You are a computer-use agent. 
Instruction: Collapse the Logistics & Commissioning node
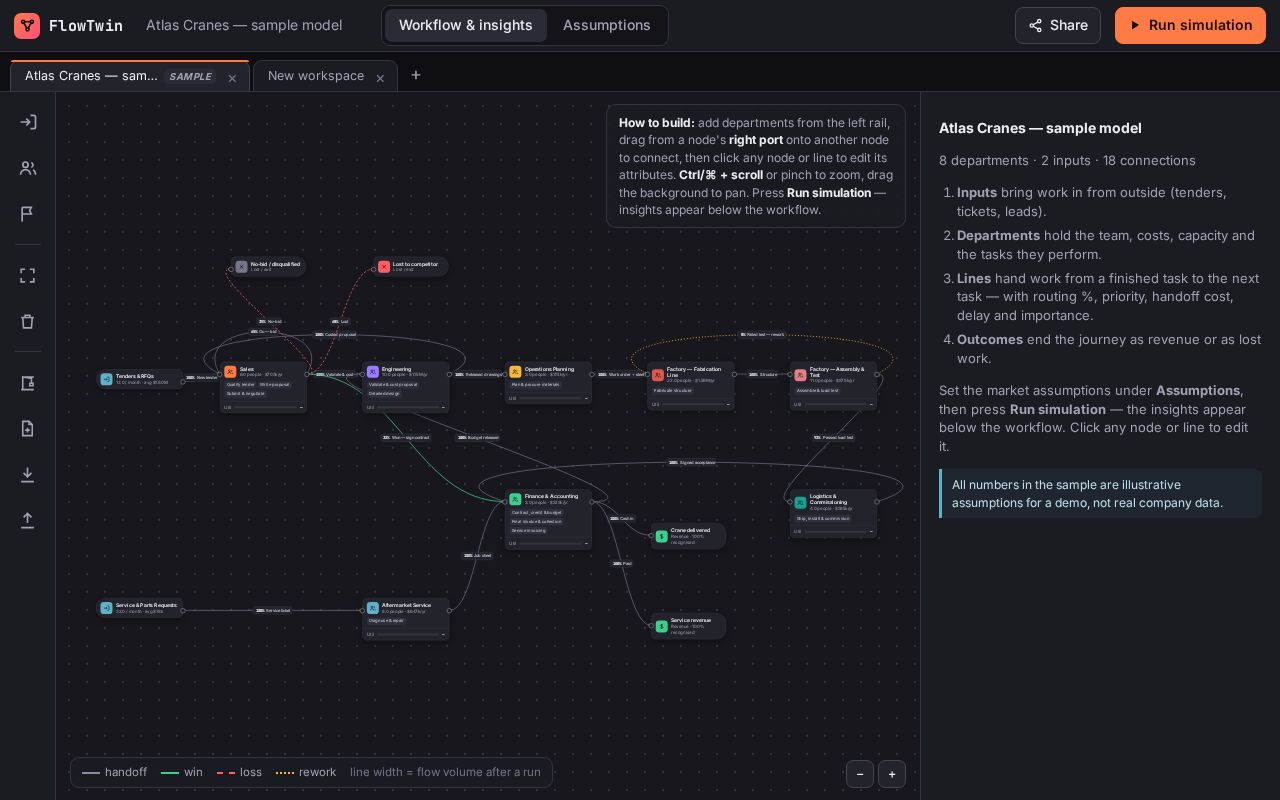tap(872, 531)
